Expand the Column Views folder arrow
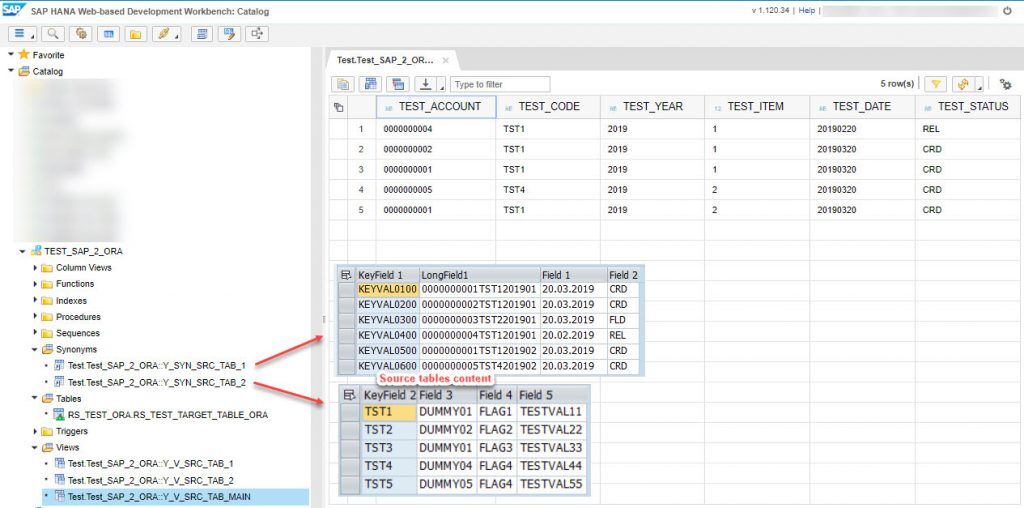This screenshot has height=508, width=1024. tap(35, 268)
